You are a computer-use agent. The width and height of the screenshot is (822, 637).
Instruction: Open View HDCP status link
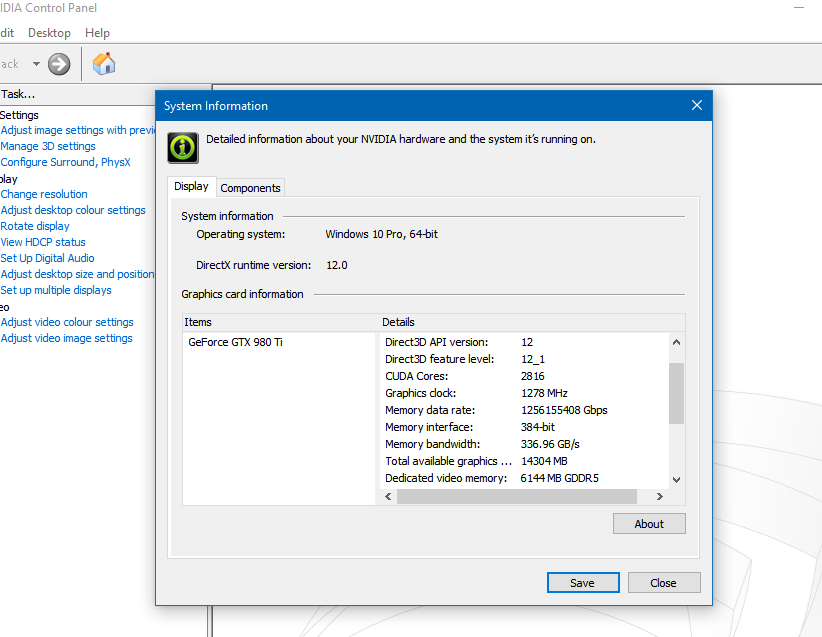tap(43, 242)
